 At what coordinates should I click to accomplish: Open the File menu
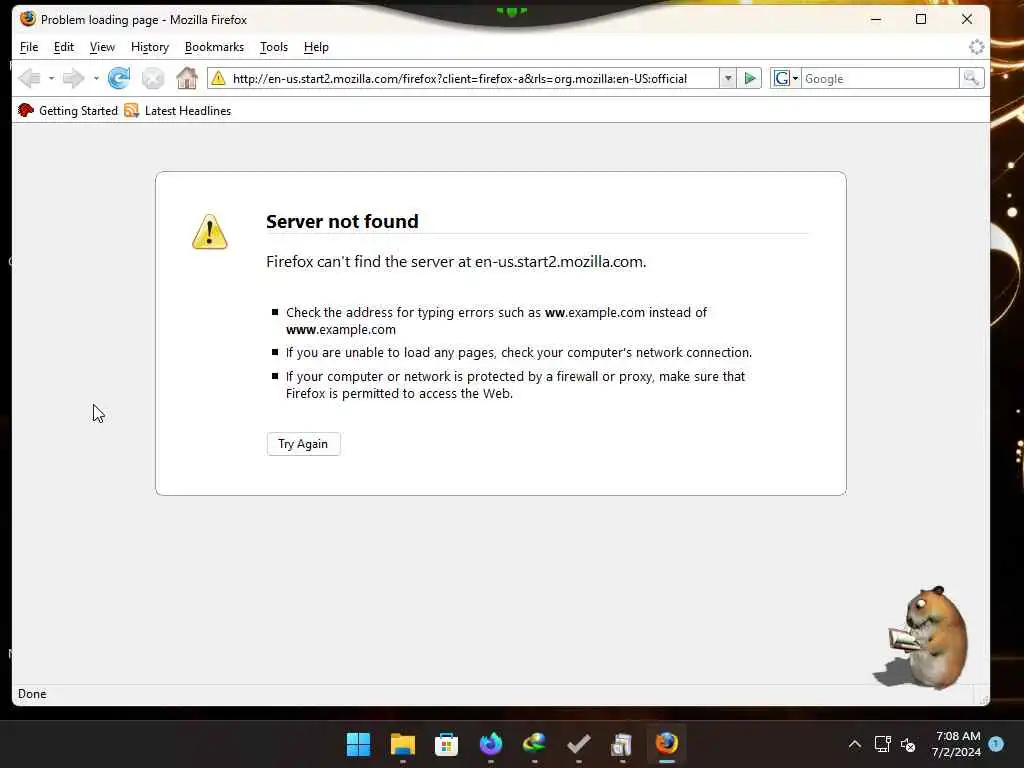[29, 47]
